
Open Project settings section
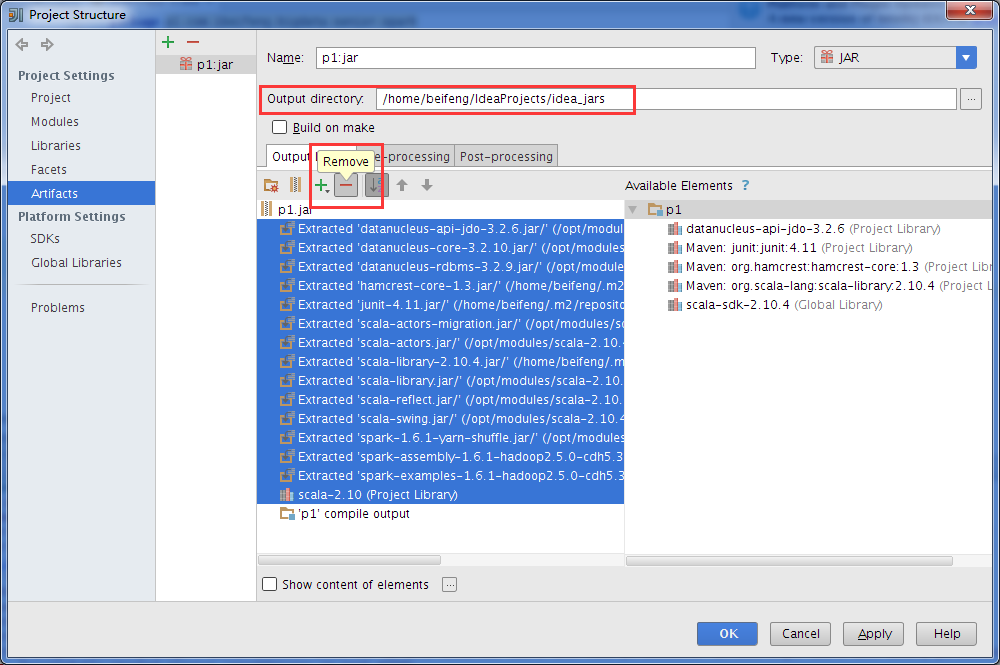(x=51, y=98)
